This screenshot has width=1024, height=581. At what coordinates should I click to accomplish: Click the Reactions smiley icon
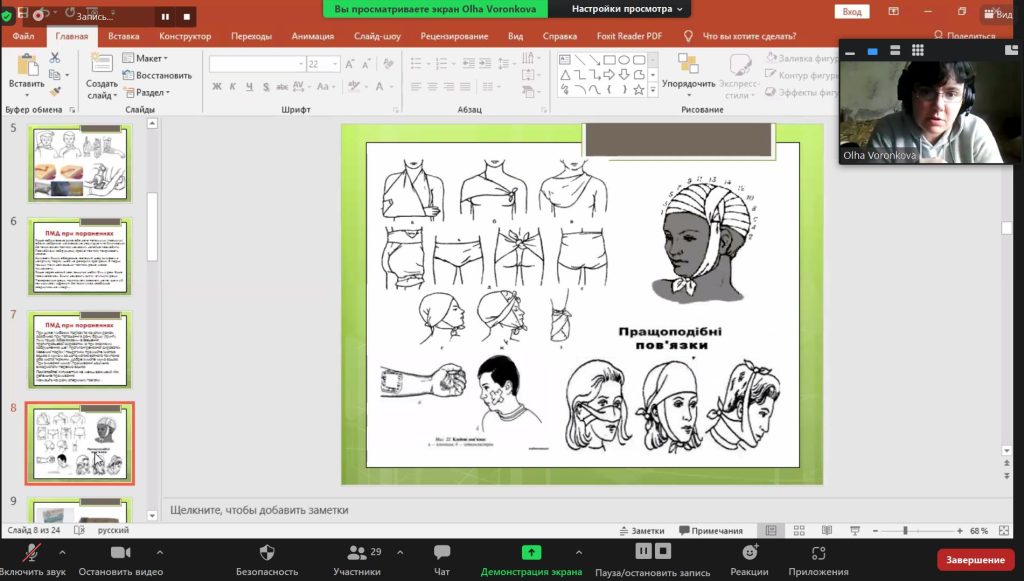coord(750,552)
